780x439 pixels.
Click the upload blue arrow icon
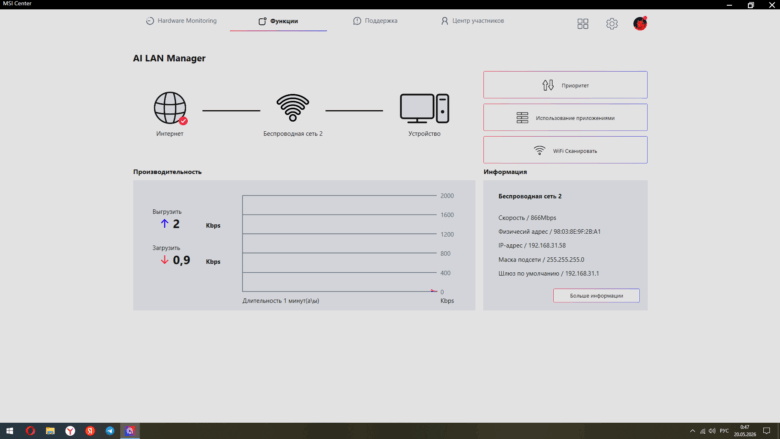click(x=164, y=224)
